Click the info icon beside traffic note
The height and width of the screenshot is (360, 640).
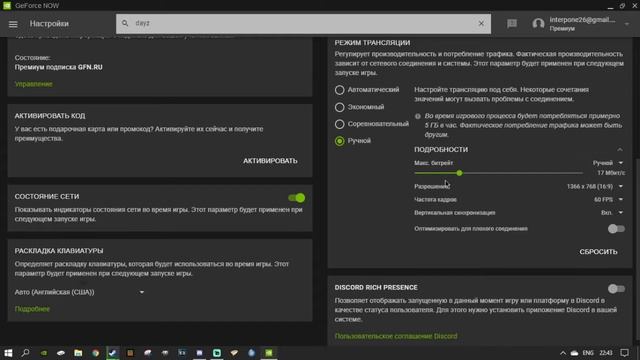(418, 116)
